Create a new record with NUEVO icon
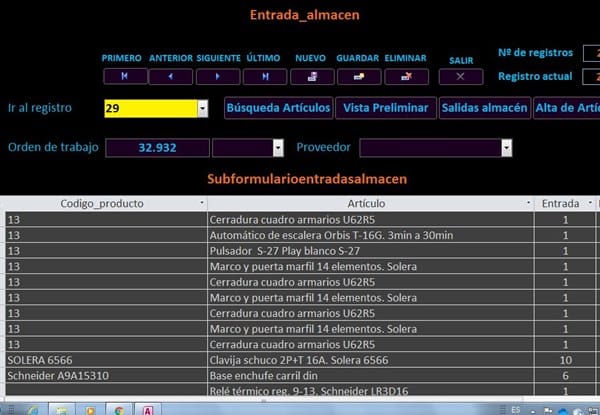This screenshot has height=415, width=600. pyautogui.click(x=312, y=76)
